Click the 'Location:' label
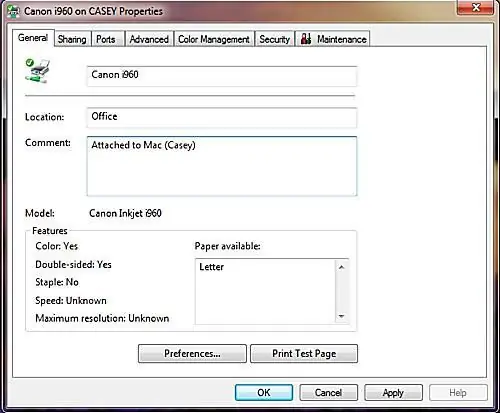Image resolution: width=500 pixels, height=413 pixels. (44, 117)
